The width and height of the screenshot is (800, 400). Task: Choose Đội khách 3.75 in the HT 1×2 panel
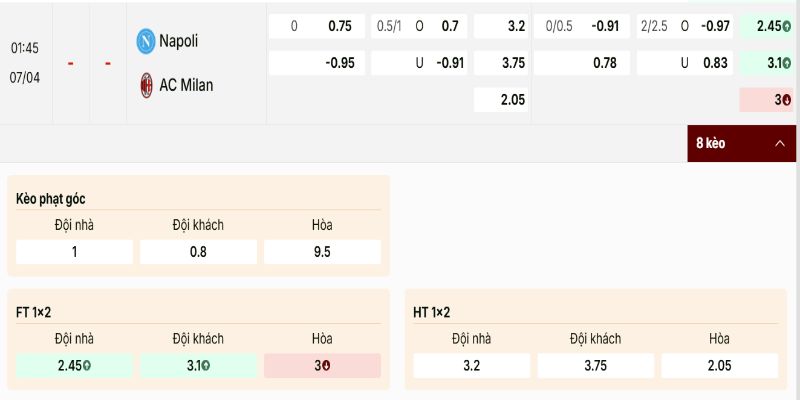595,366
